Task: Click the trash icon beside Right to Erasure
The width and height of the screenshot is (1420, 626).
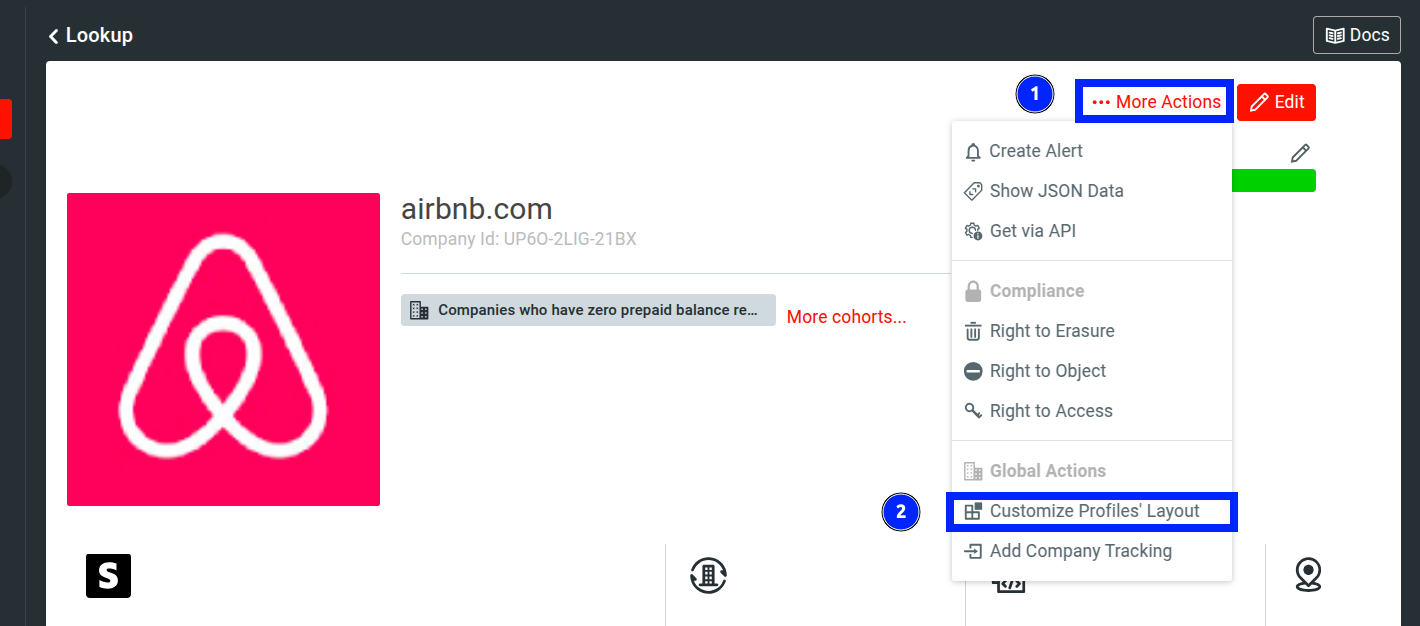Action: (x=971, y=330)
